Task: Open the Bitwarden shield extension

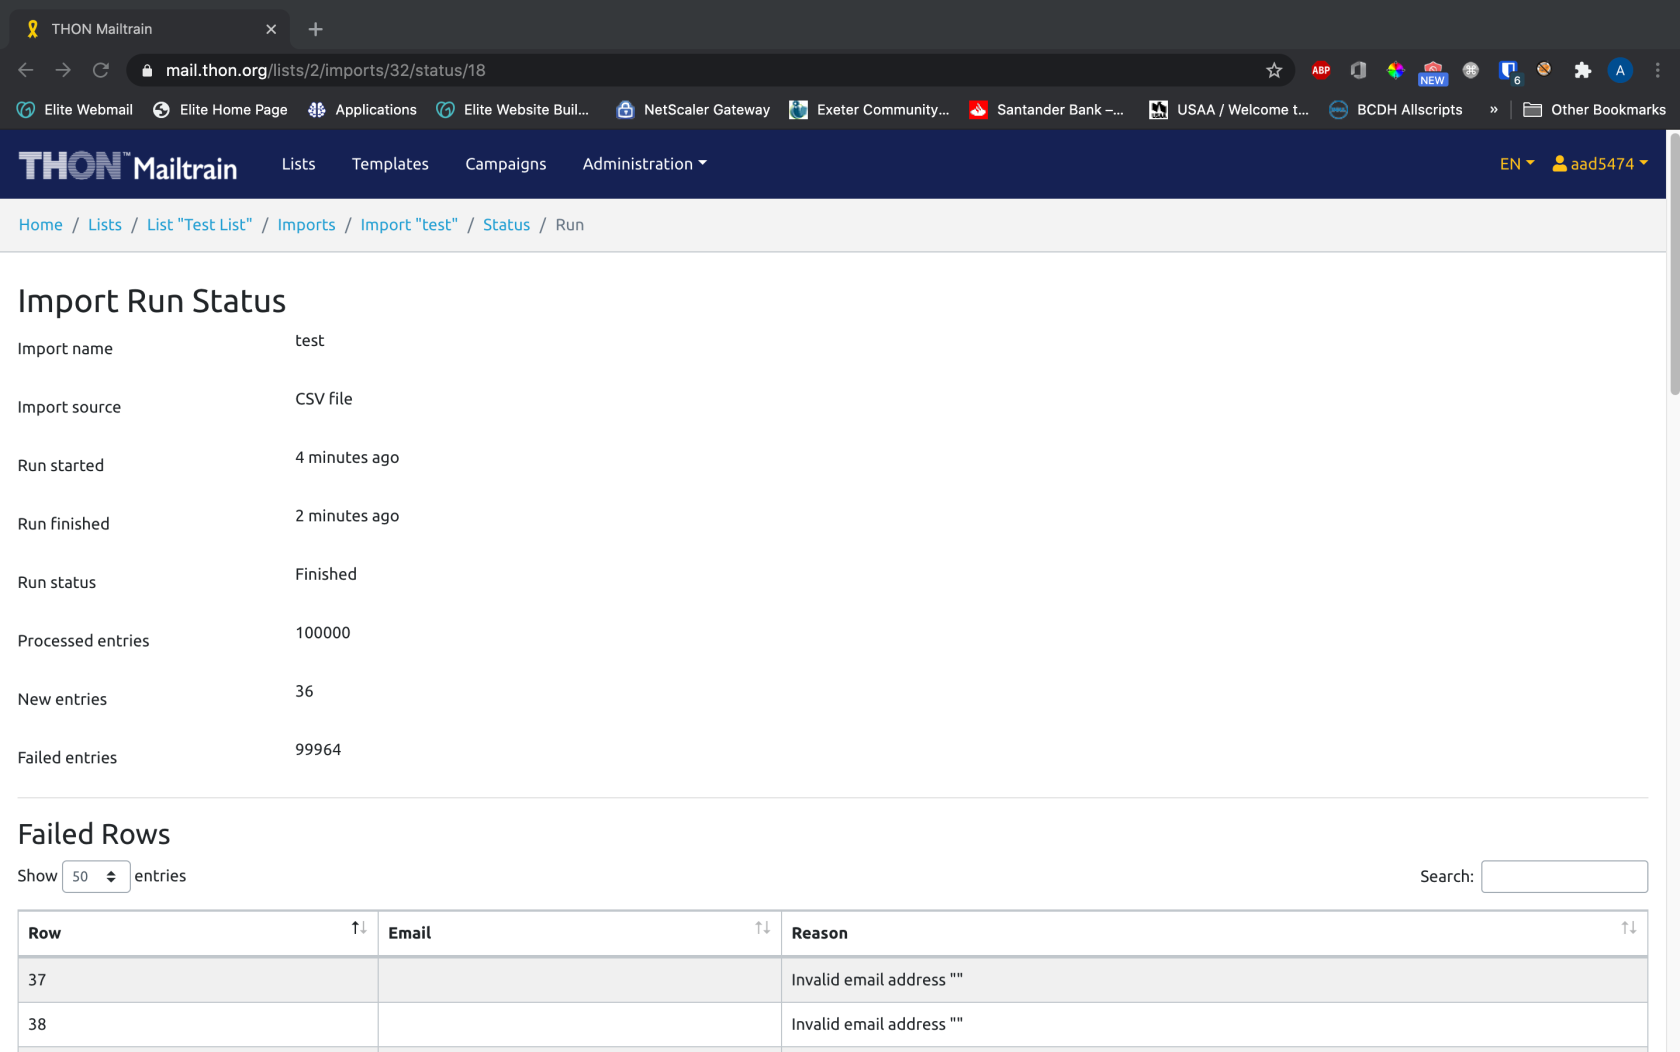Action: [x=1508, y=71]
